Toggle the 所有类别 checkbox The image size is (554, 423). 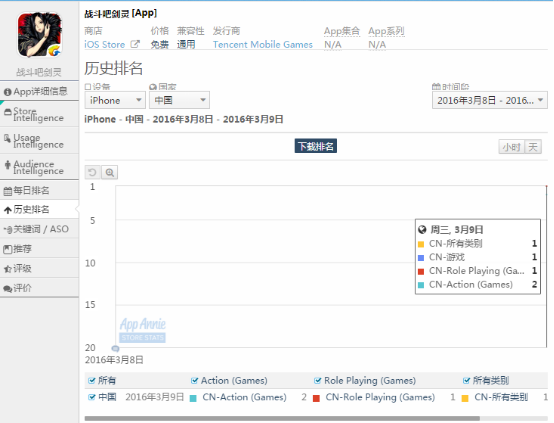point(466,381)
